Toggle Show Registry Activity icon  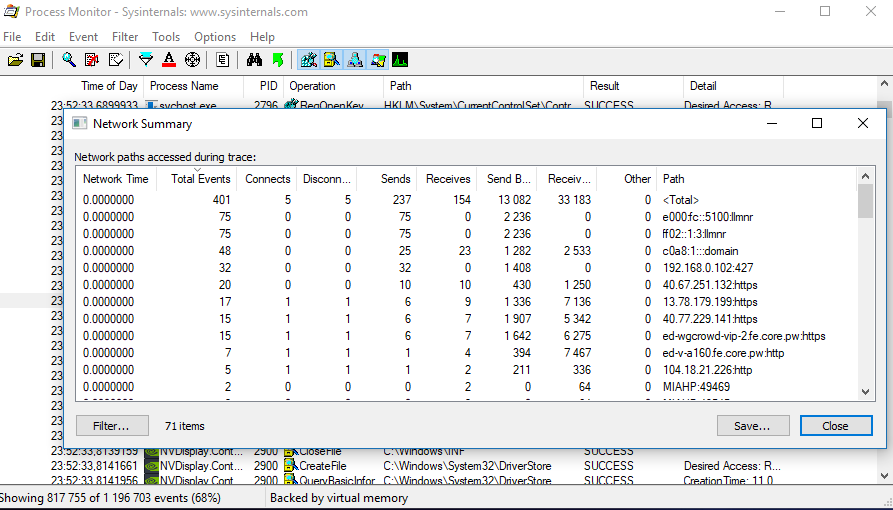point(308,60)
